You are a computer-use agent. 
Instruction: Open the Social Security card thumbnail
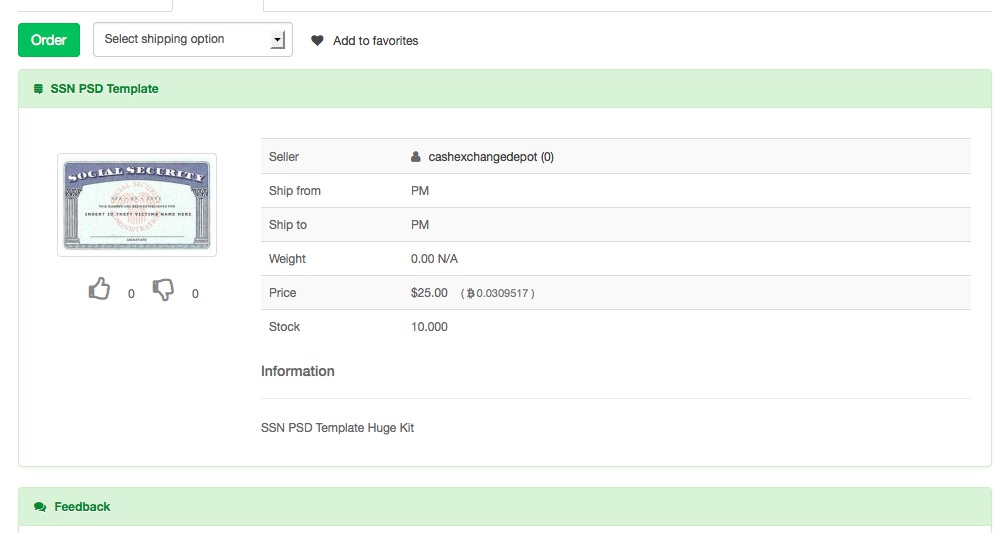137,205
